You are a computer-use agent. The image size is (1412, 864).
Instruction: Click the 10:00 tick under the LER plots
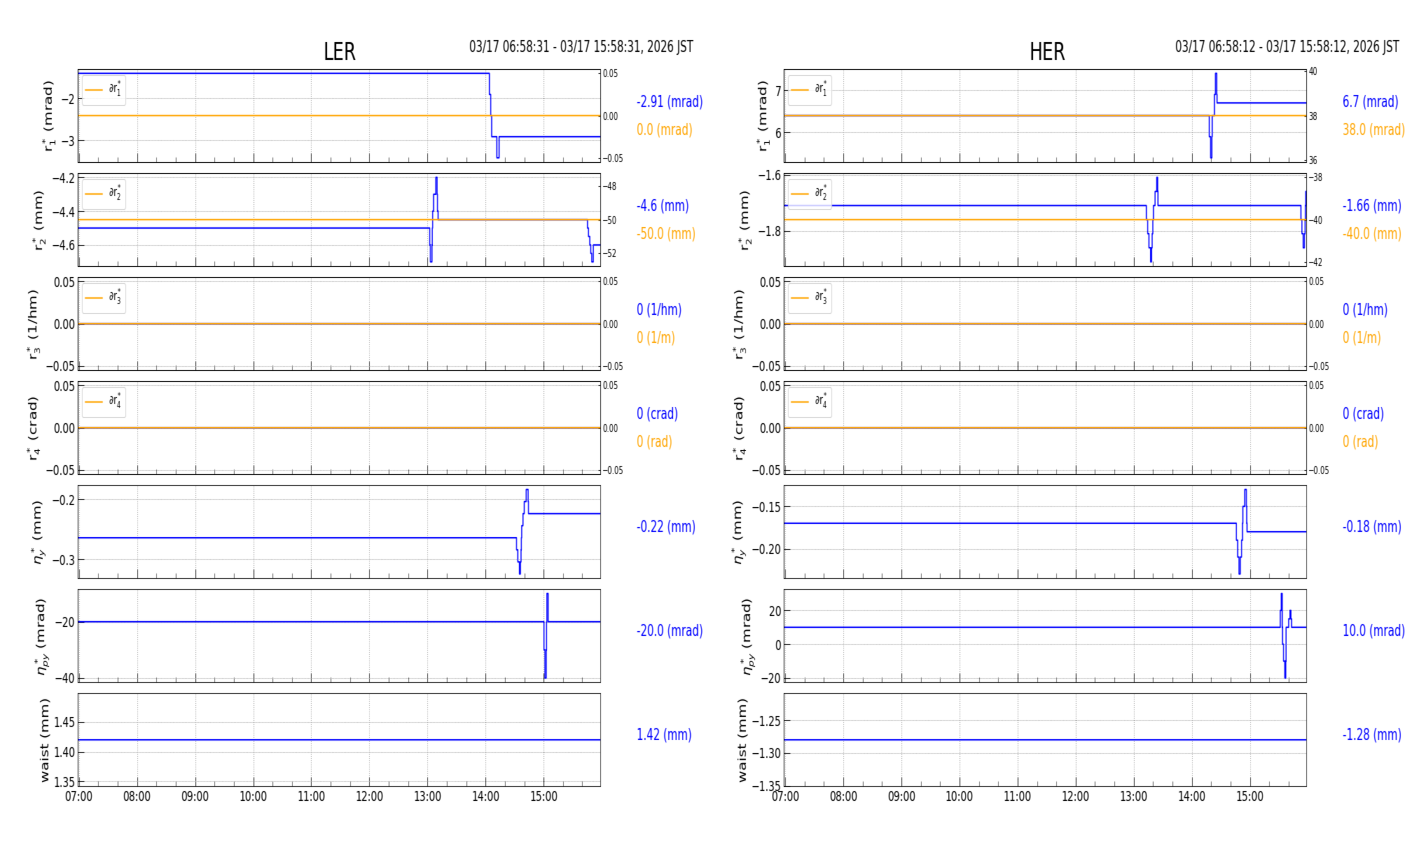pos(253,797)
